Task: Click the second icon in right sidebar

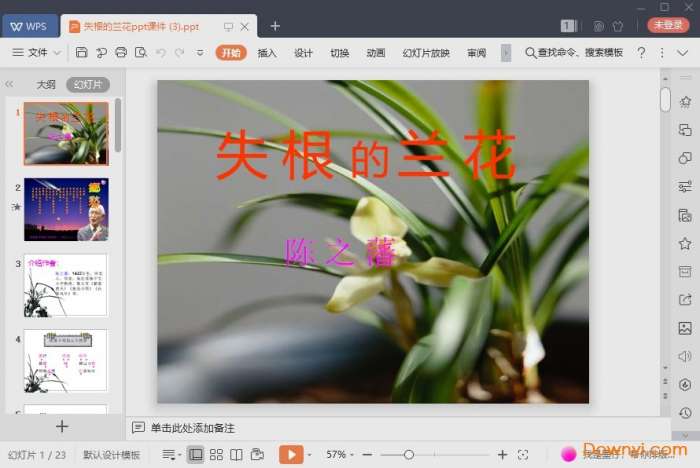Action: point(685,130)
